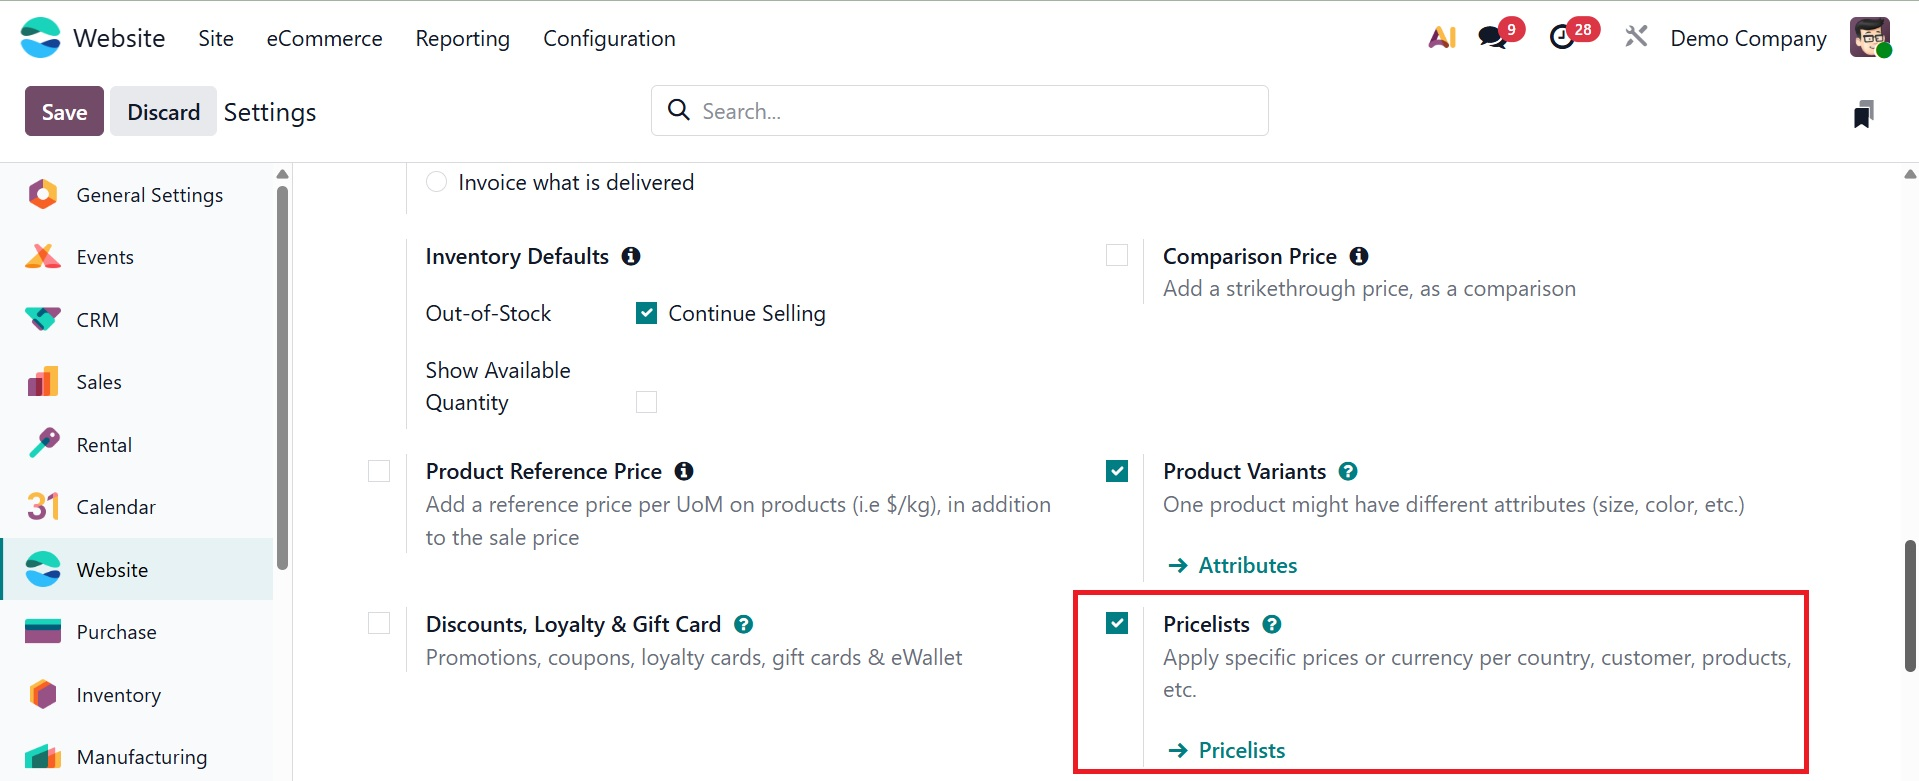The height and width of the screenshot is (781, 1919).
Task: Click the Save button
Action: pyautogui.click(x=64, y=112)
